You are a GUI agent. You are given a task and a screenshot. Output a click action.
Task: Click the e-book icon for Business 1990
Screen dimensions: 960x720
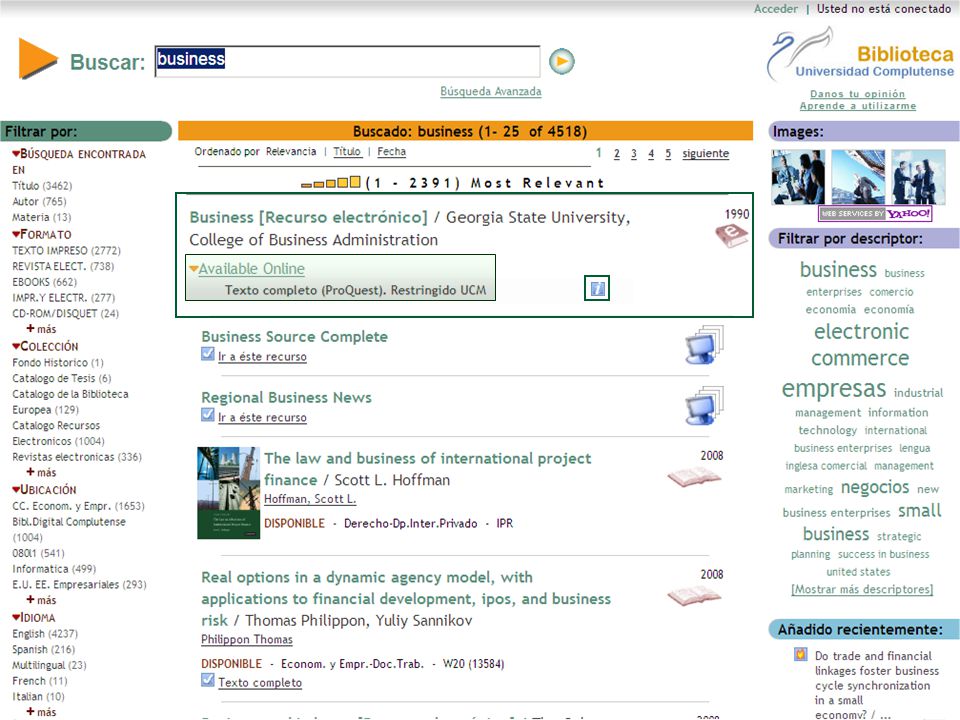[732, 236]
